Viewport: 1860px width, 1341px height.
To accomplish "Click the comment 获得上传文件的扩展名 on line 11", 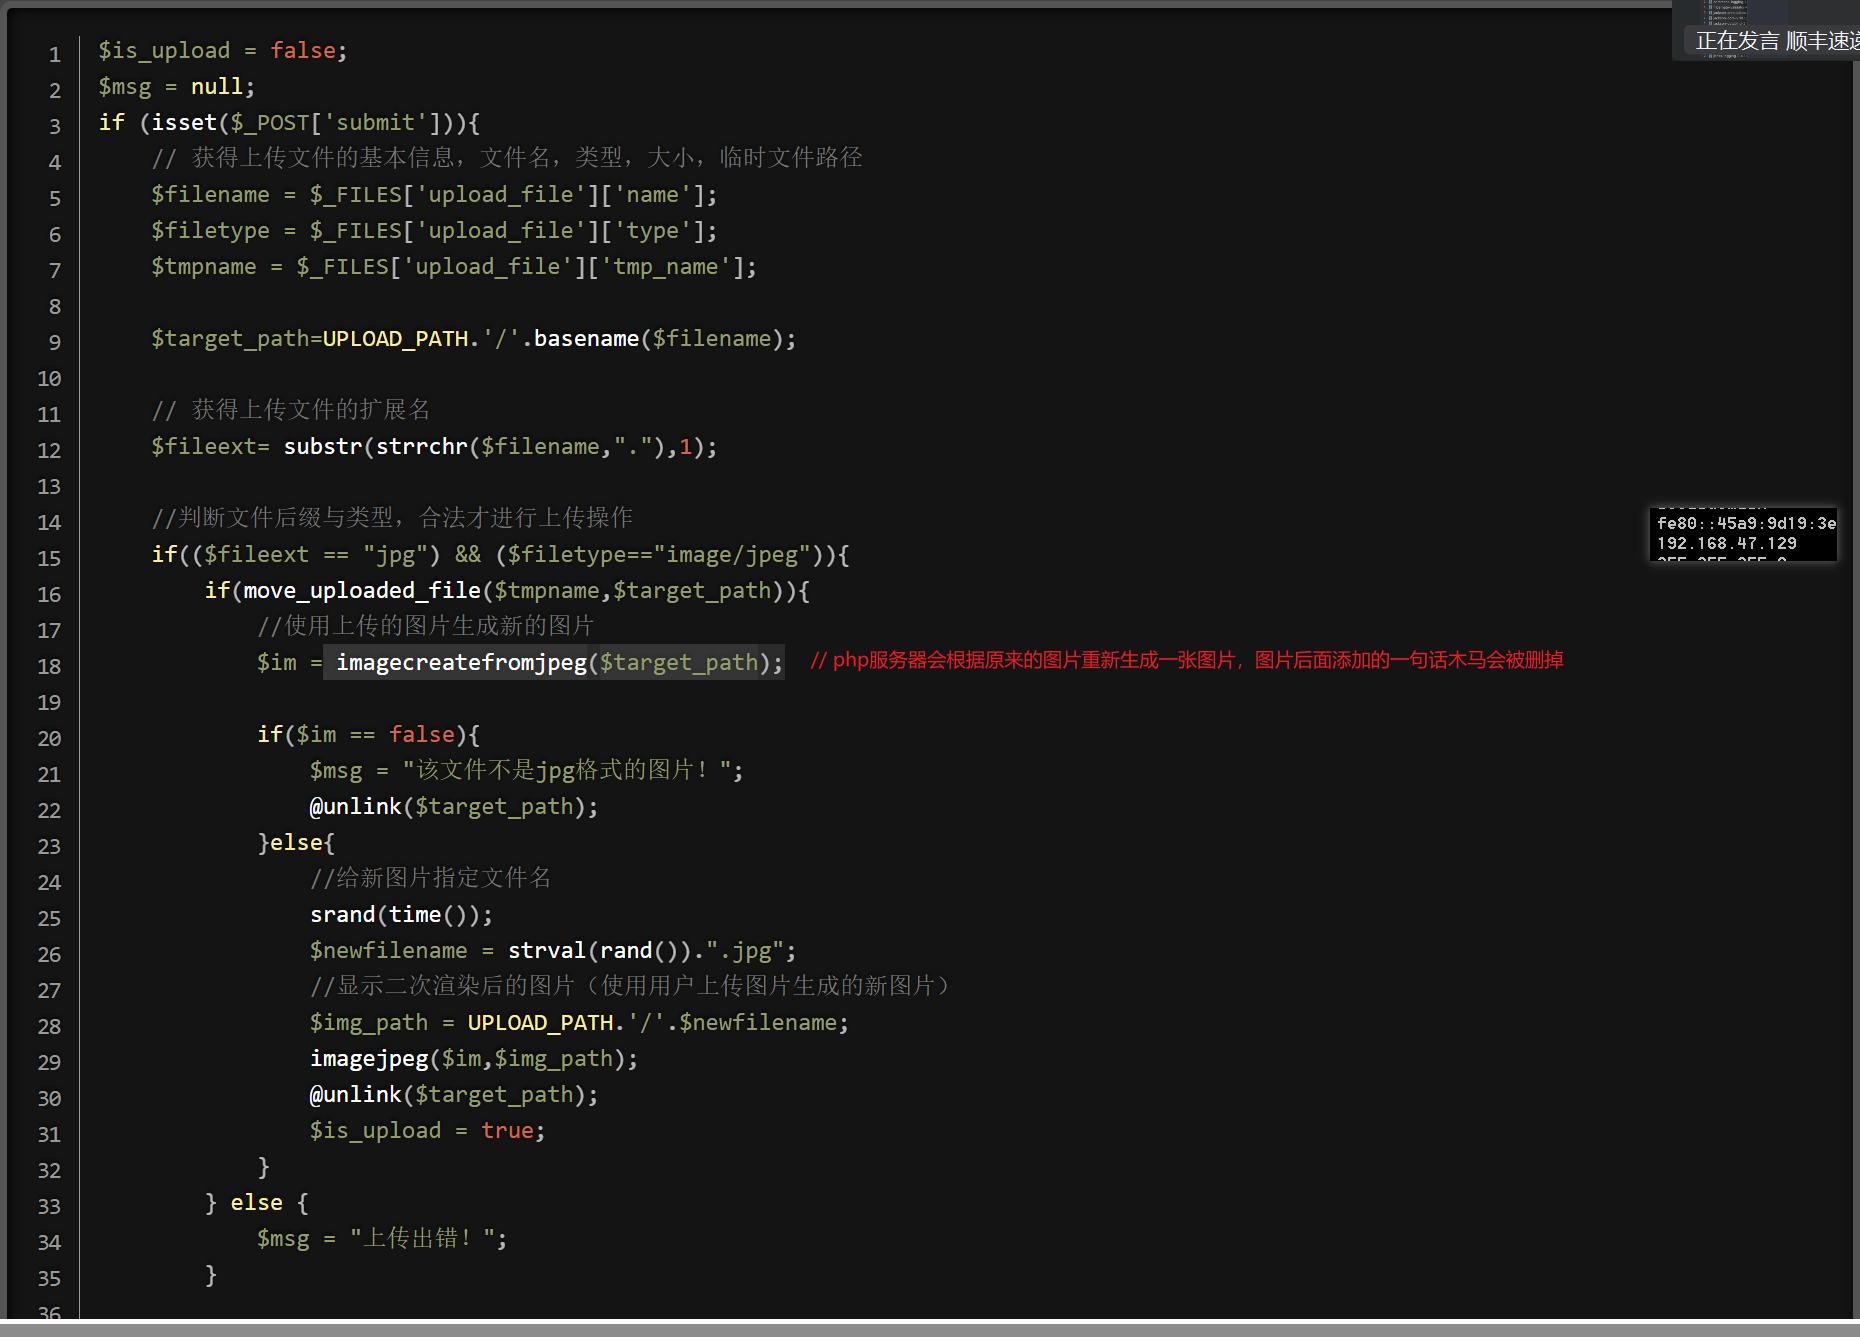I will coord(290,409).
